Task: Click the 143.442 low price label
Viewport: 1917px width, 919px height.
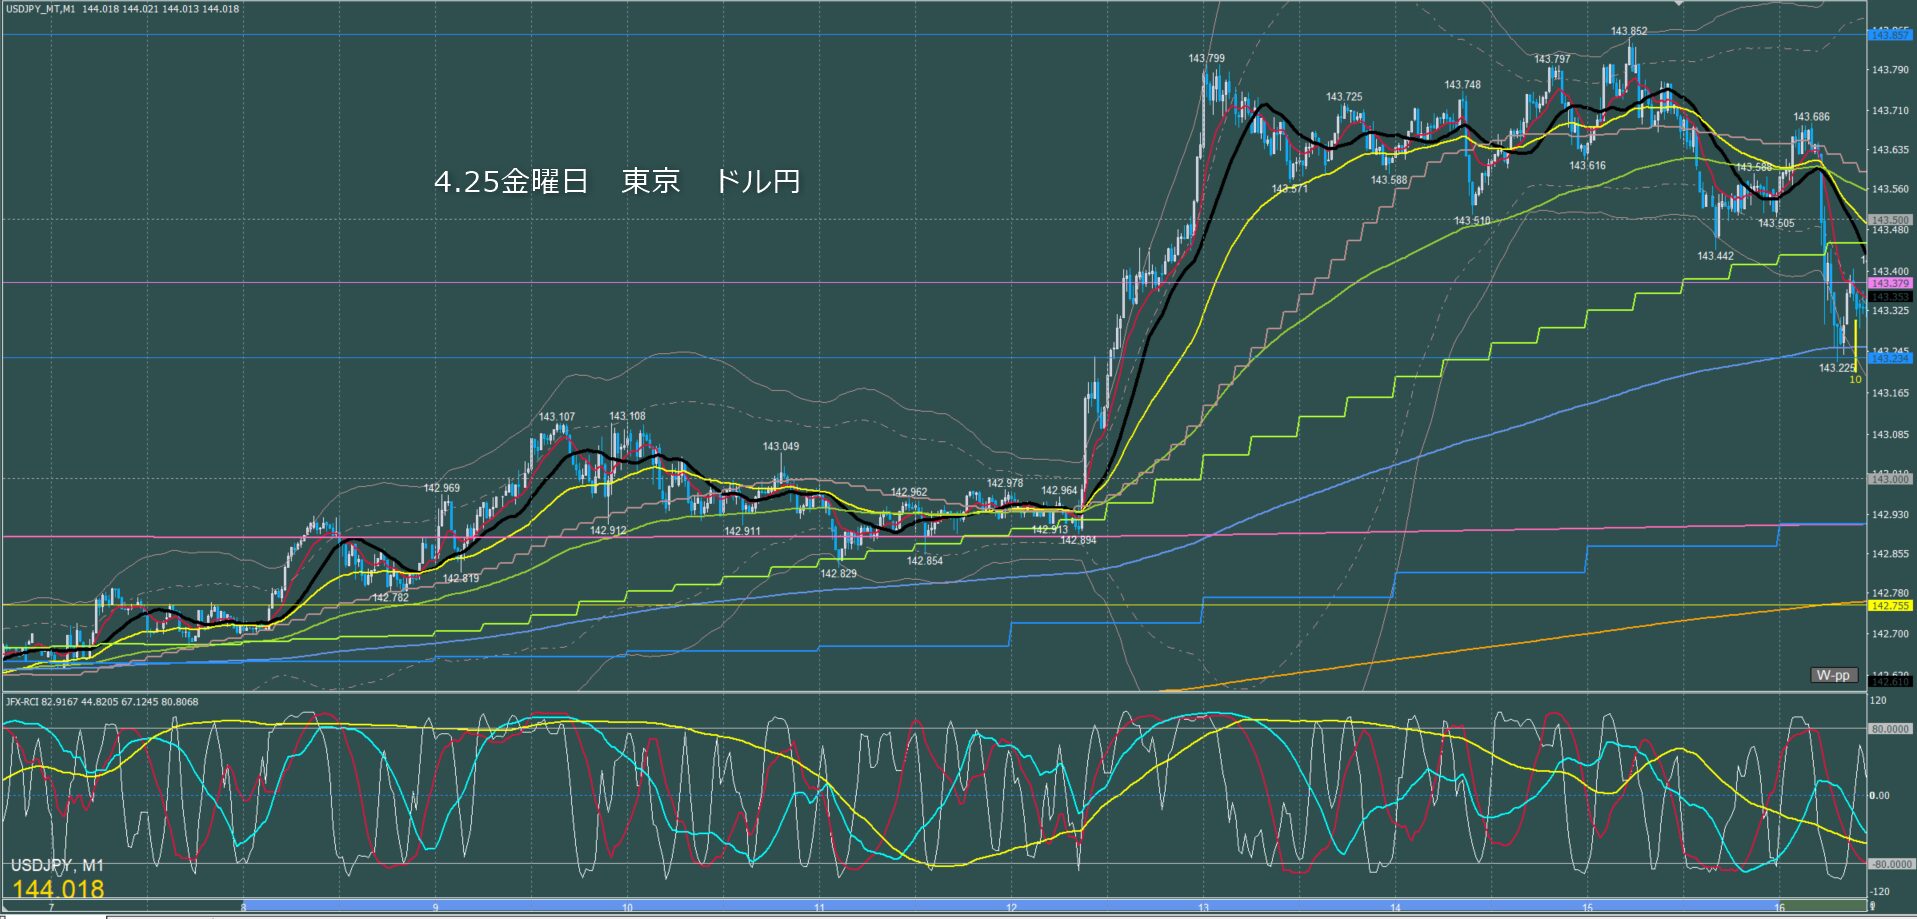Action: point(1715,256)
